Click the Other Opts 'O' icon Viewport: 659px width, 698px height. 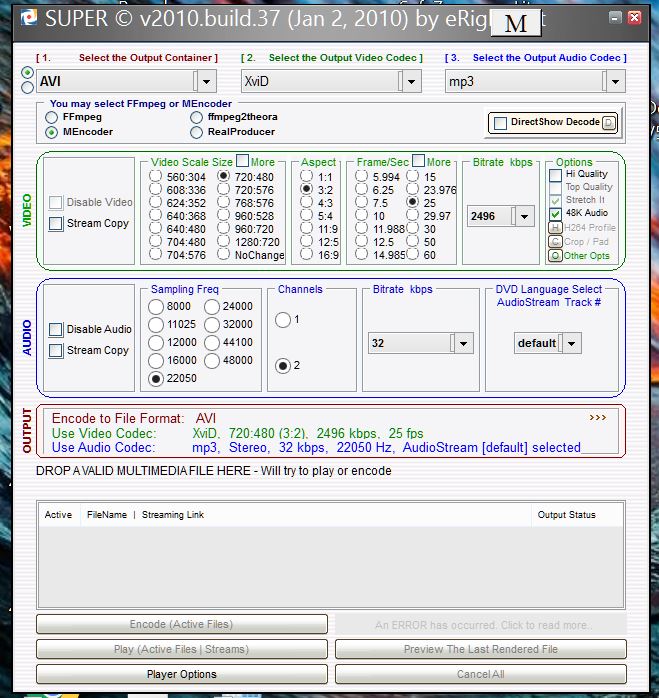tap(555, 256)
